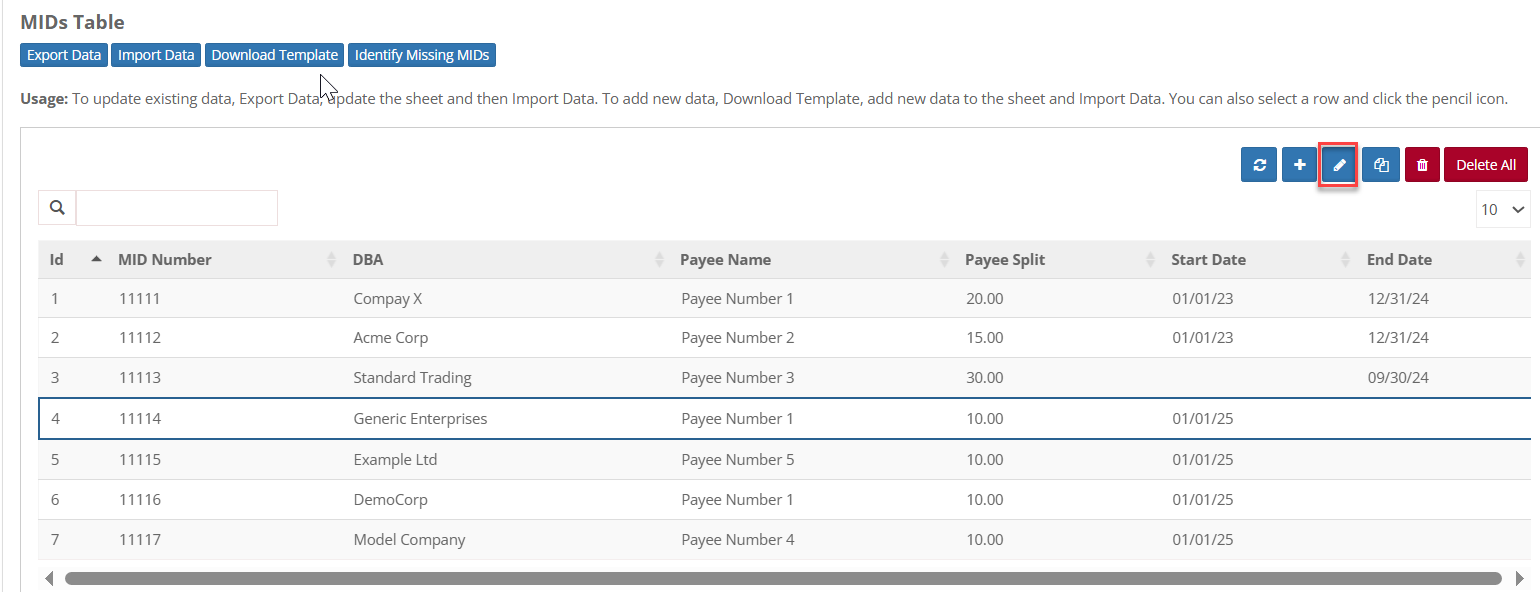Click the refresh table icon
1540x592 pixels.
[x=1259, y=165]
